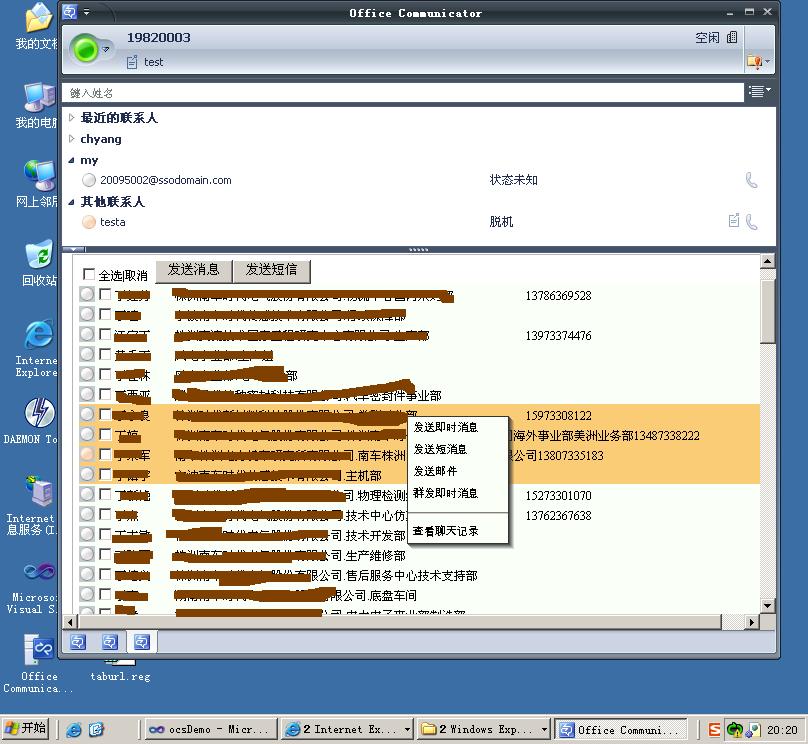Click the horizontal scrollbar left arrow
Viewport: 808px width, 744px height.
pyautogui.click(x=70, y=622)
